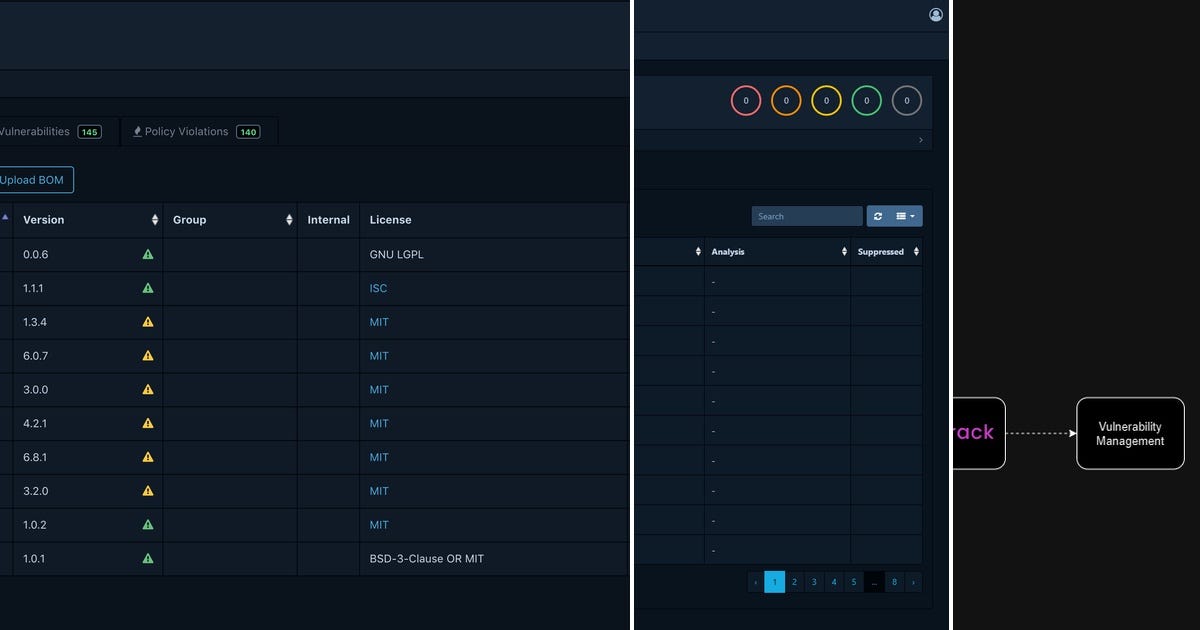
Task: Expand the row via the right-pointing chevron
Action: (x=920, y=139)
